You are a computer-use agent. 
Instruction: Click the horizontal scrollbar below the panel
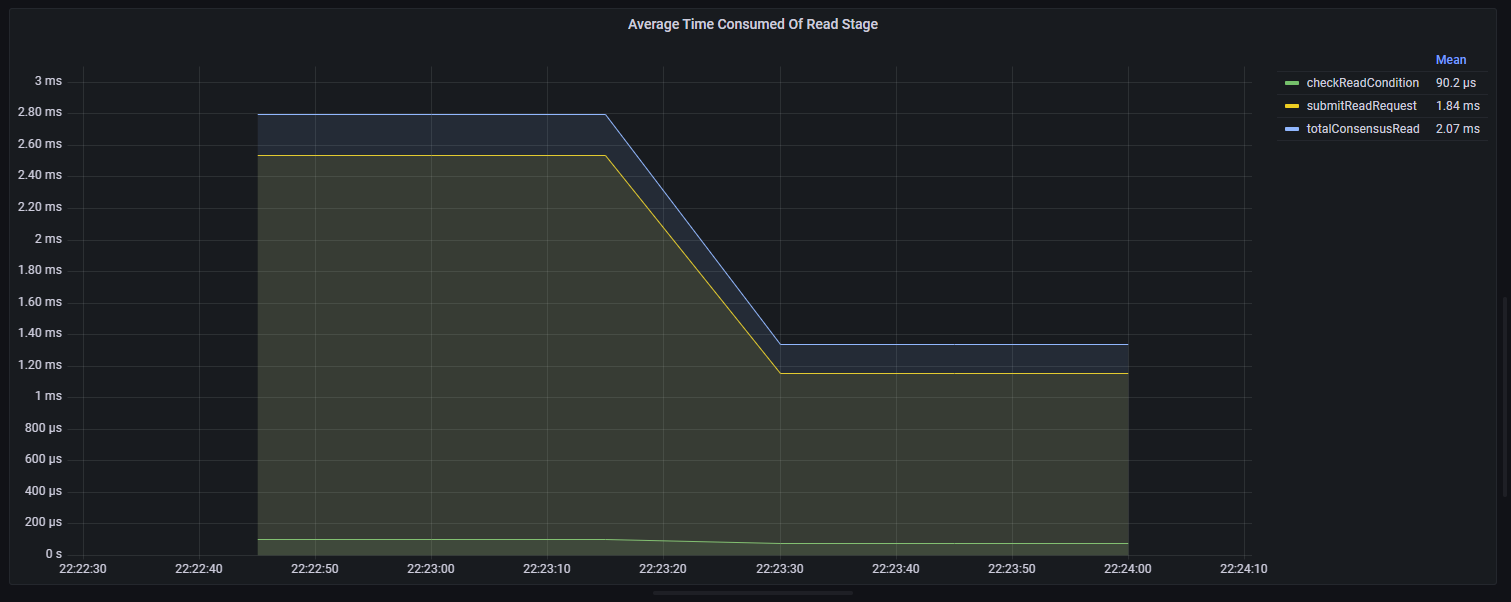[753, 593]
